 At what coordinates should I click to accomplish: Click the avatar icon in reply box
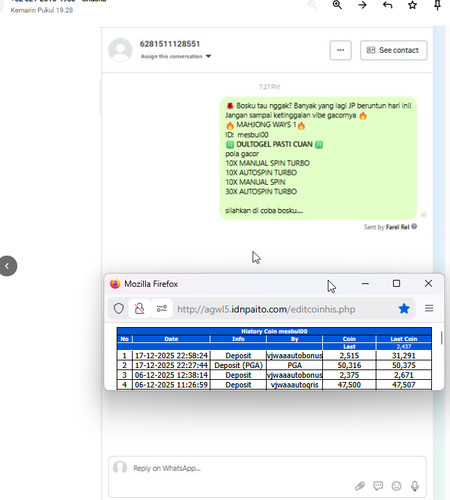tap(120, 468)
